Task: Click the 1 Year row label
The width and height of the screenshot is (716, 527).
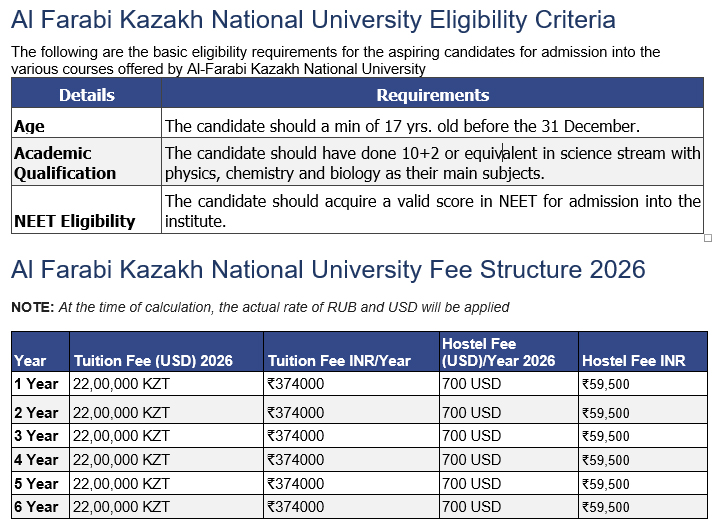Action: 37,384
